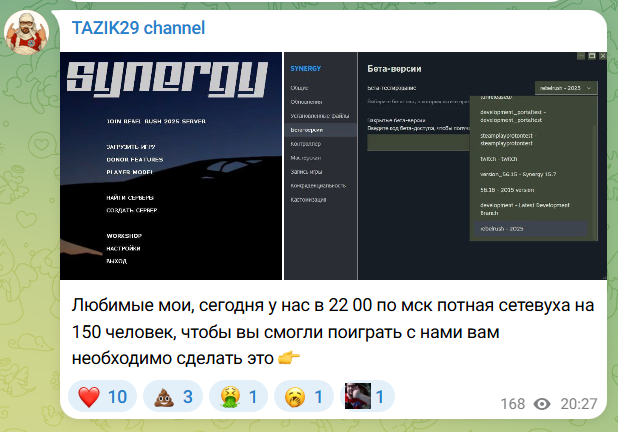This screenshot has height=432, width=618.
Task: Open the Контроллер tab in the properties sidebar
Action: (x=306, y=144)
